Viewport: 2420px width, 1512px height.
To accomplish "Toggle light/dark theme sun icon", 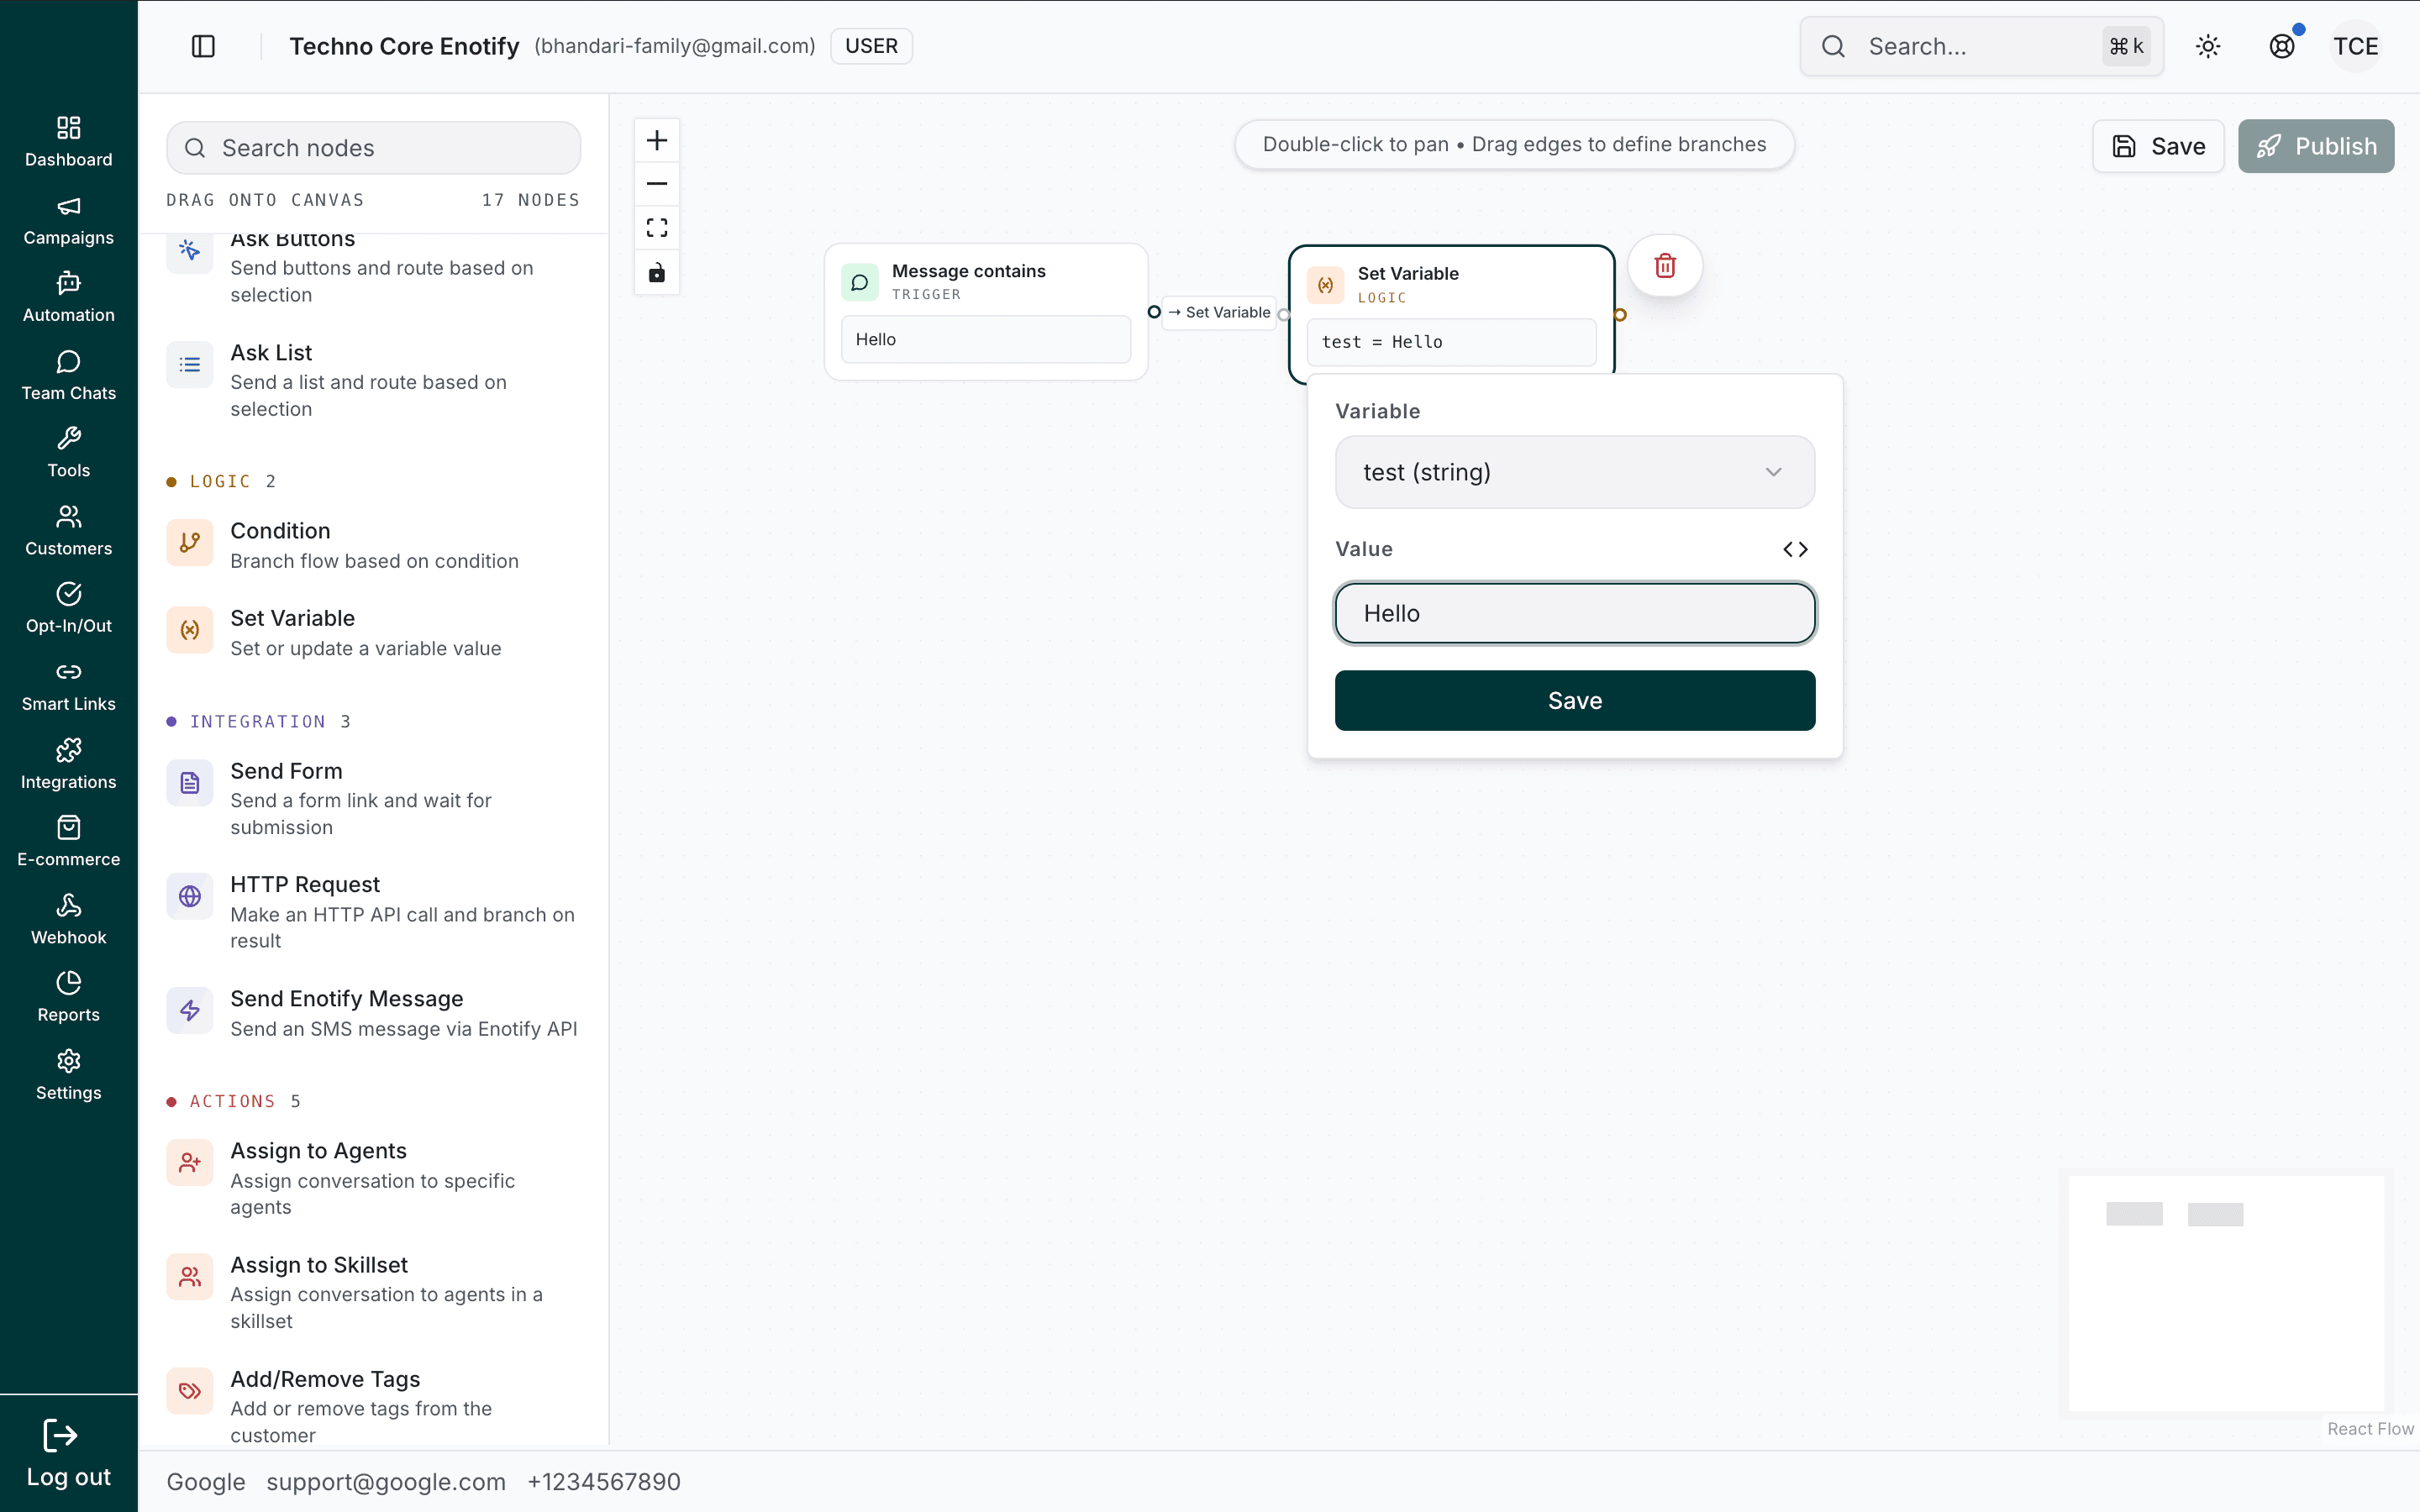I will (2208, 46).
